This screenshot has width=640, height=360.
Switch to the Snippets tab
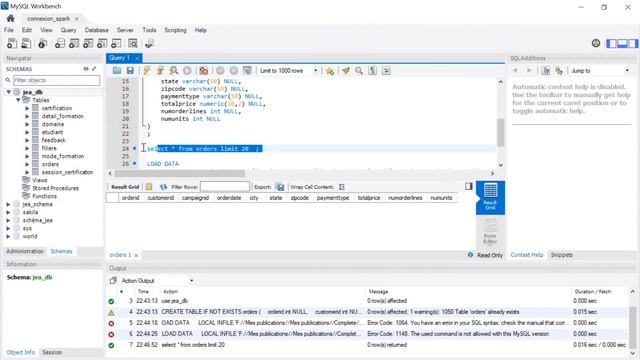tap(562, 255)
